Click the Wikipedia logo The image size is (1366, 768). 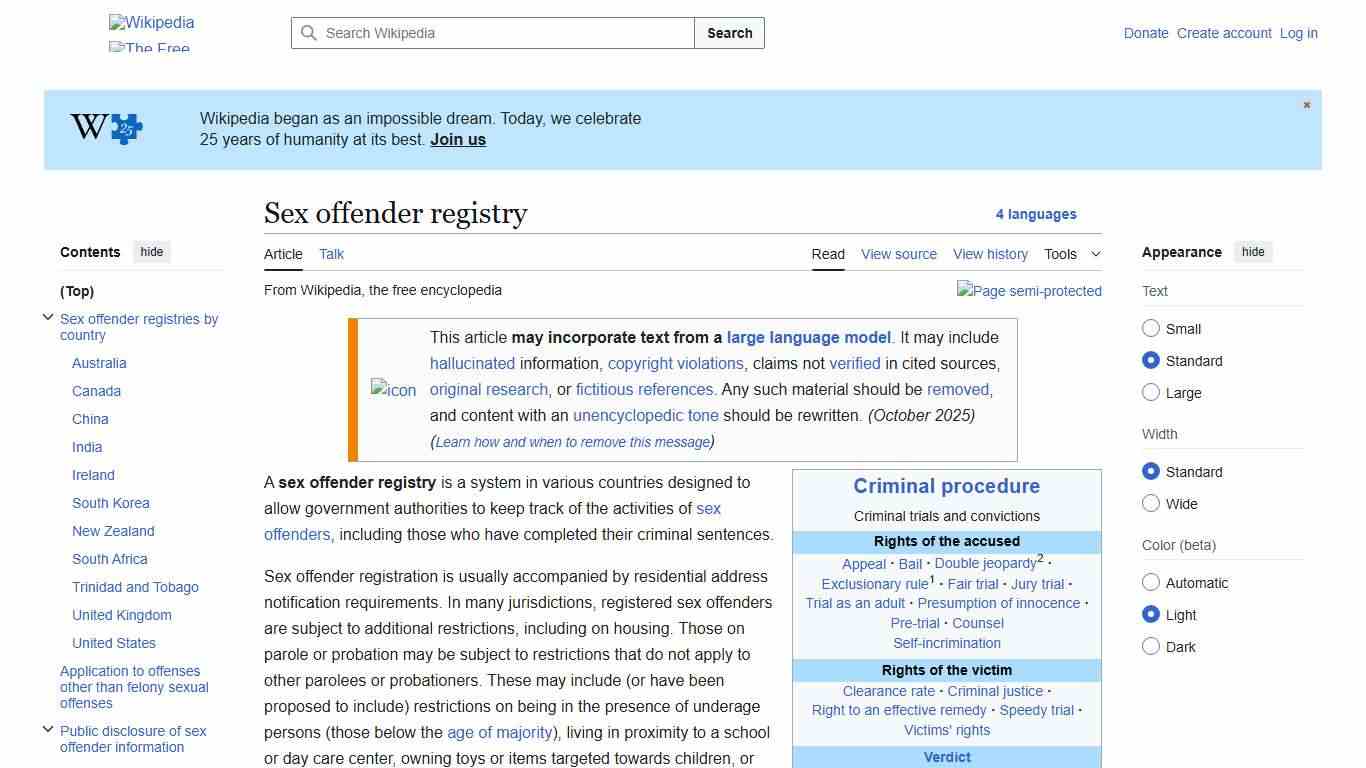151,22
